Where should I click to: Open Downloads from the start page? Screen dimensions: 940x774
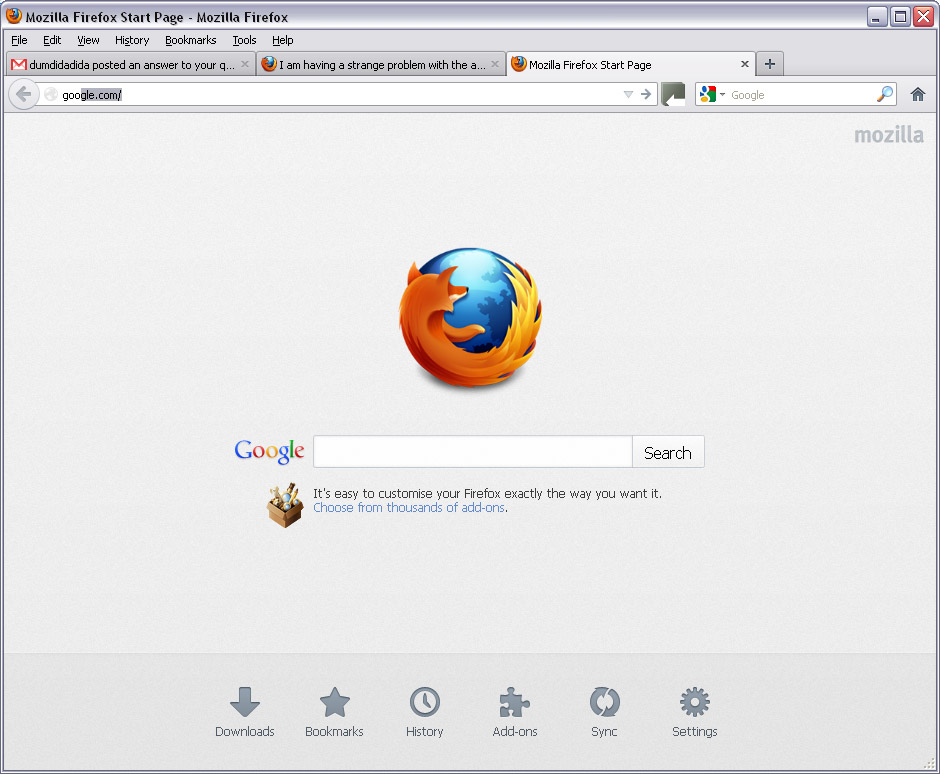point(245,712)
